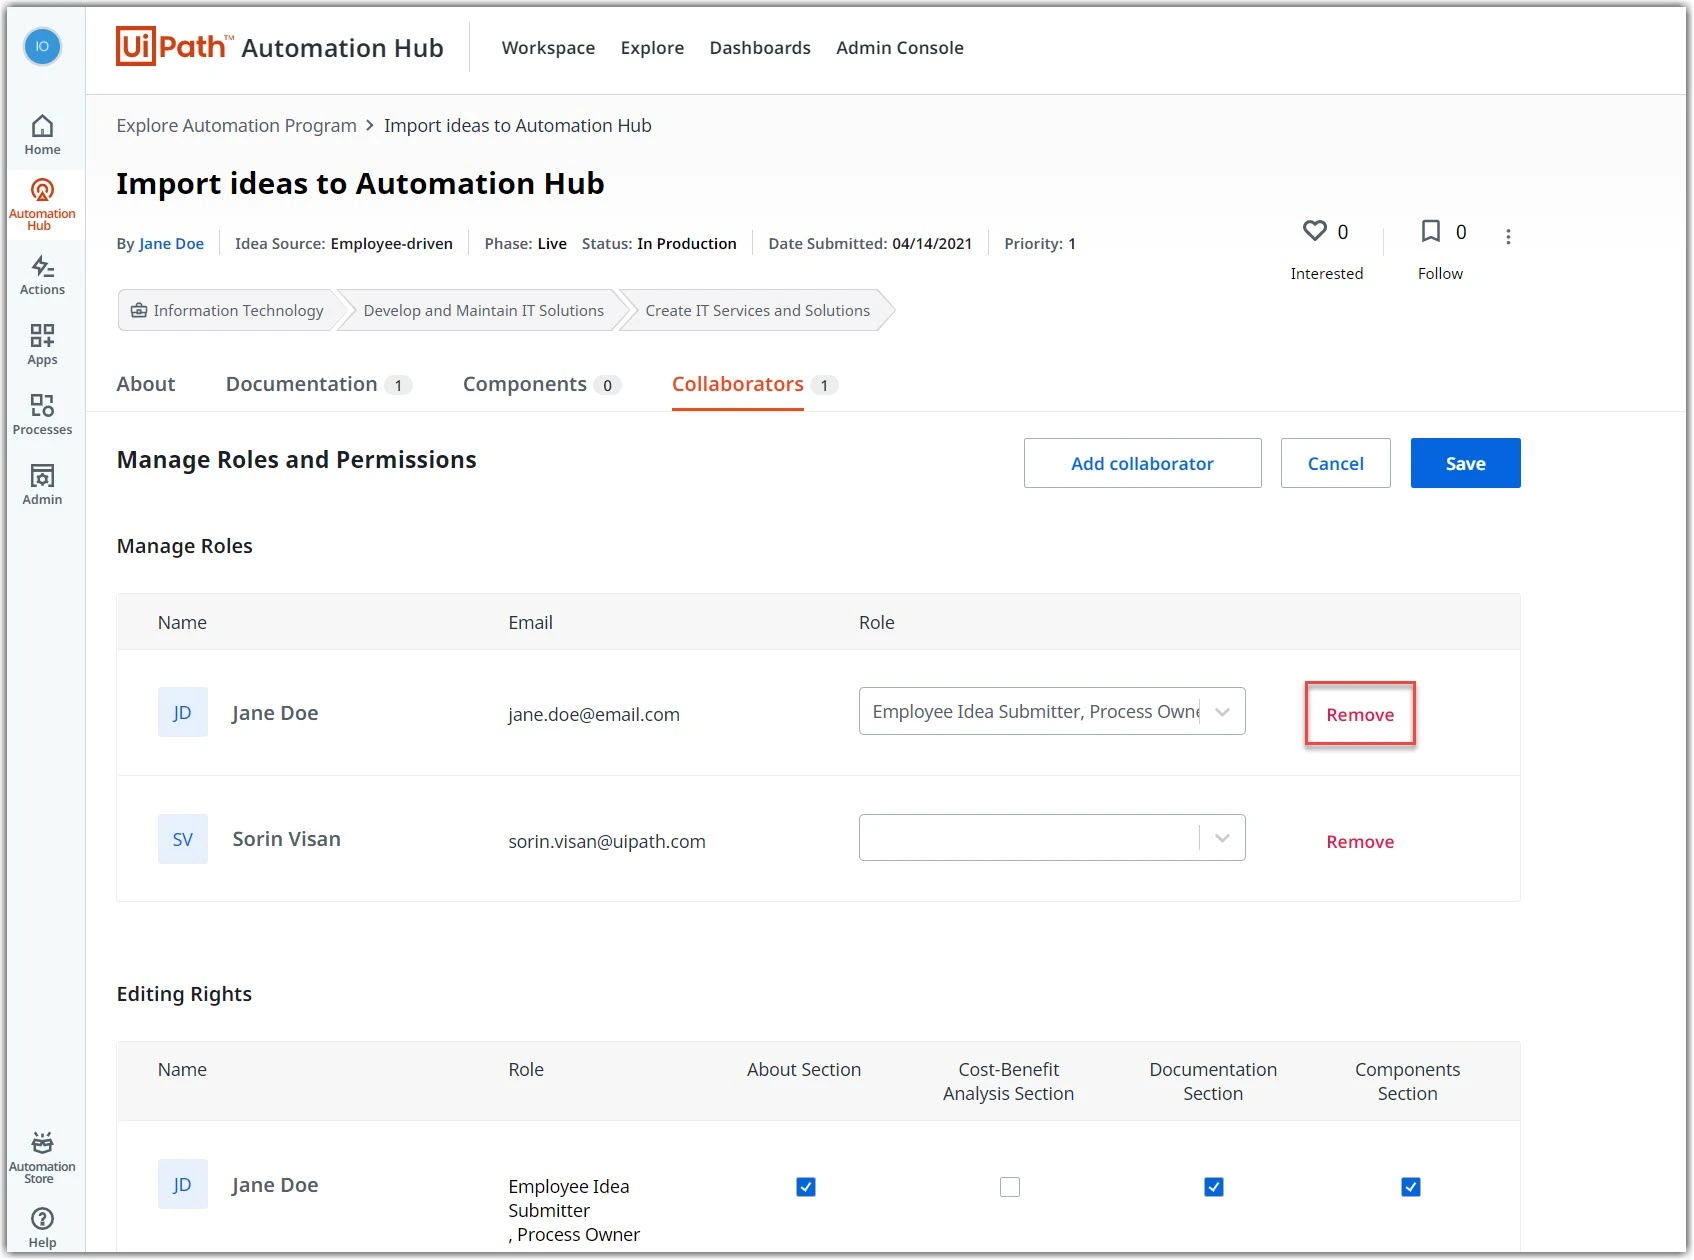The height and width of the screenshot is (1260, 1694).
Task: Open Apps from the sidebar
Action: coord(42,345)
